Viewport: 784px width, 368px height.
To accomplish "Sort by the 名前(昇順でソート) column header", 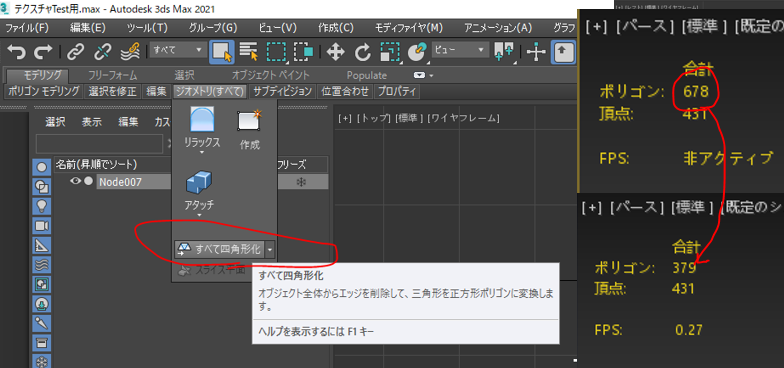I will (96, 164).
